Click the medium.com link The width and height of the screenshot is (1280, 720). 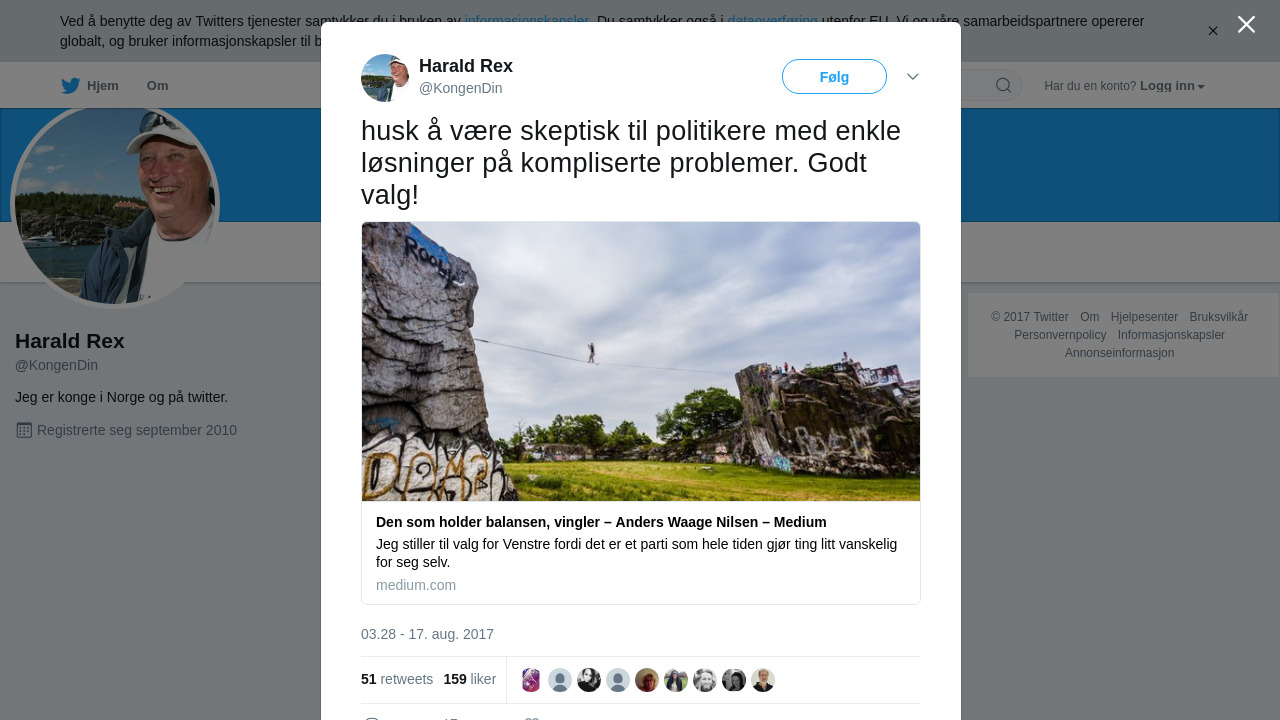416,585
